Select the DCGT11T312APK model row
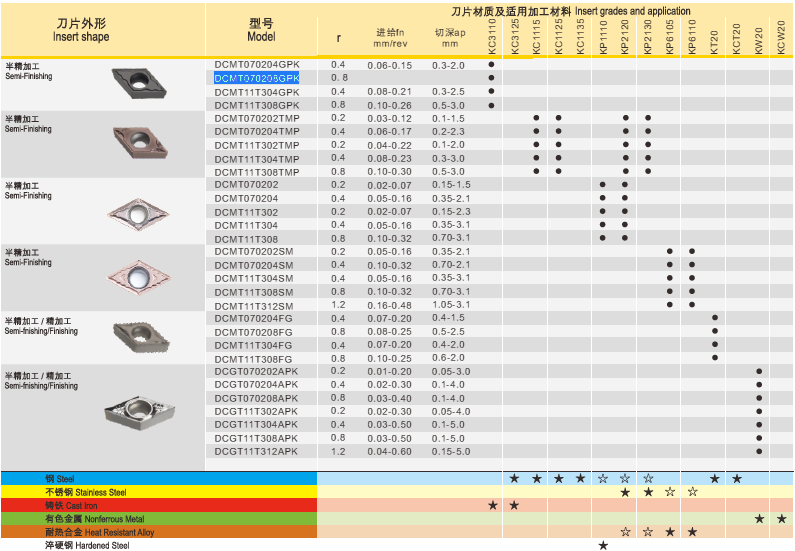Viewport: 795px width, 551px height. 256,451
